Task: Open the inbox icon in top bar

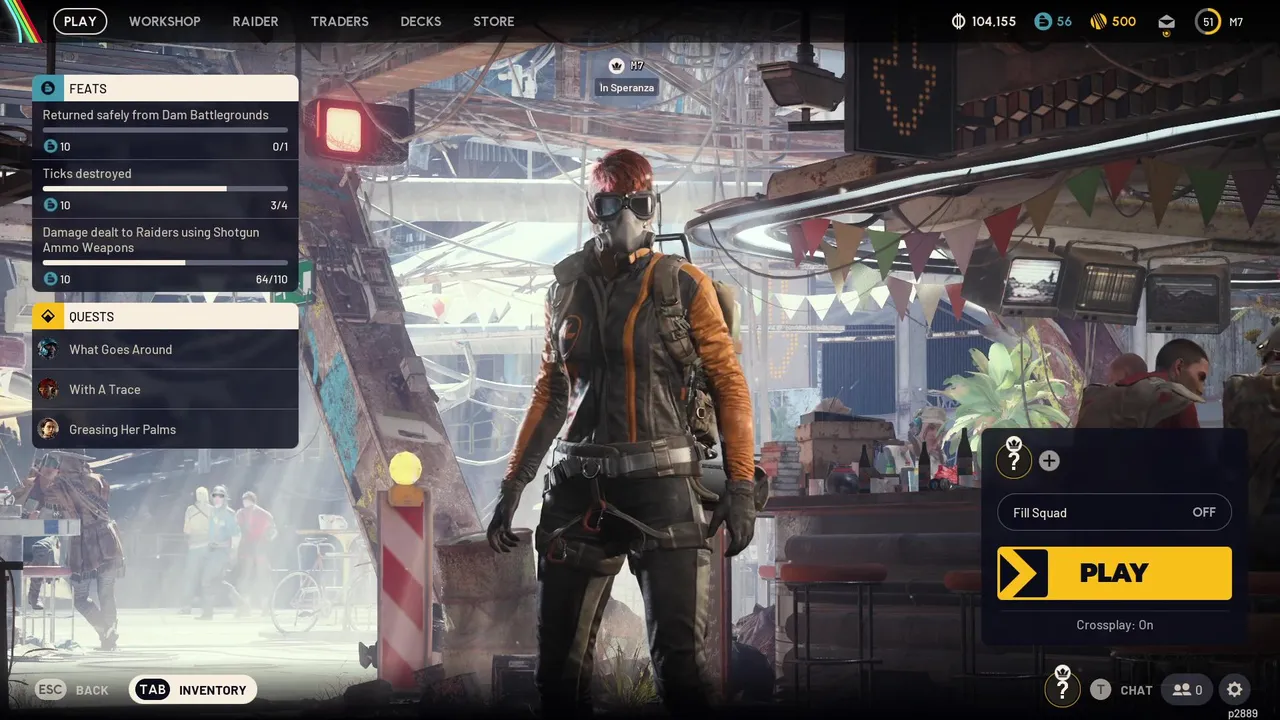Action: tap(1166, 22)
